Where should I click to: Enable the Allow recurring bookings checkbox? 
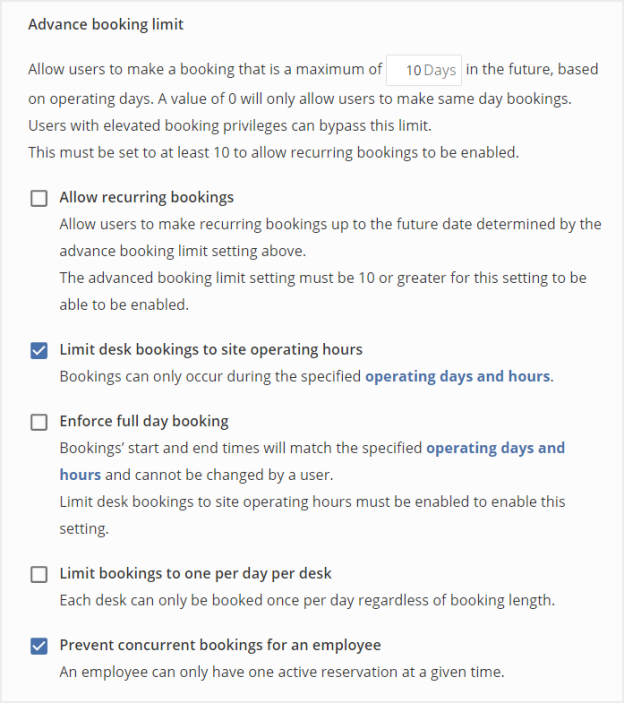[x=39, y=198]
